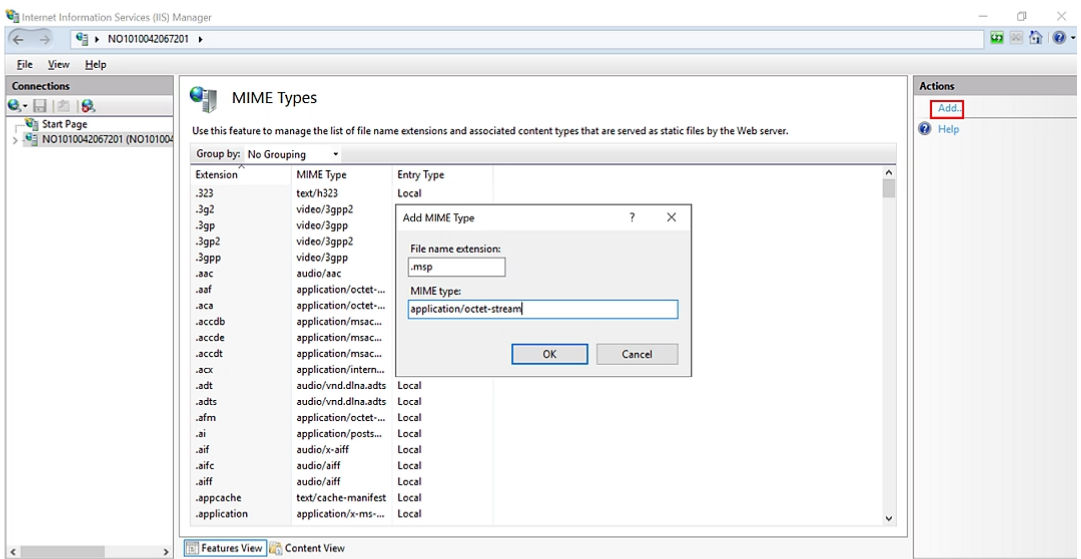Expand the NO1010042067201 server tree node

tap(16, 140)
